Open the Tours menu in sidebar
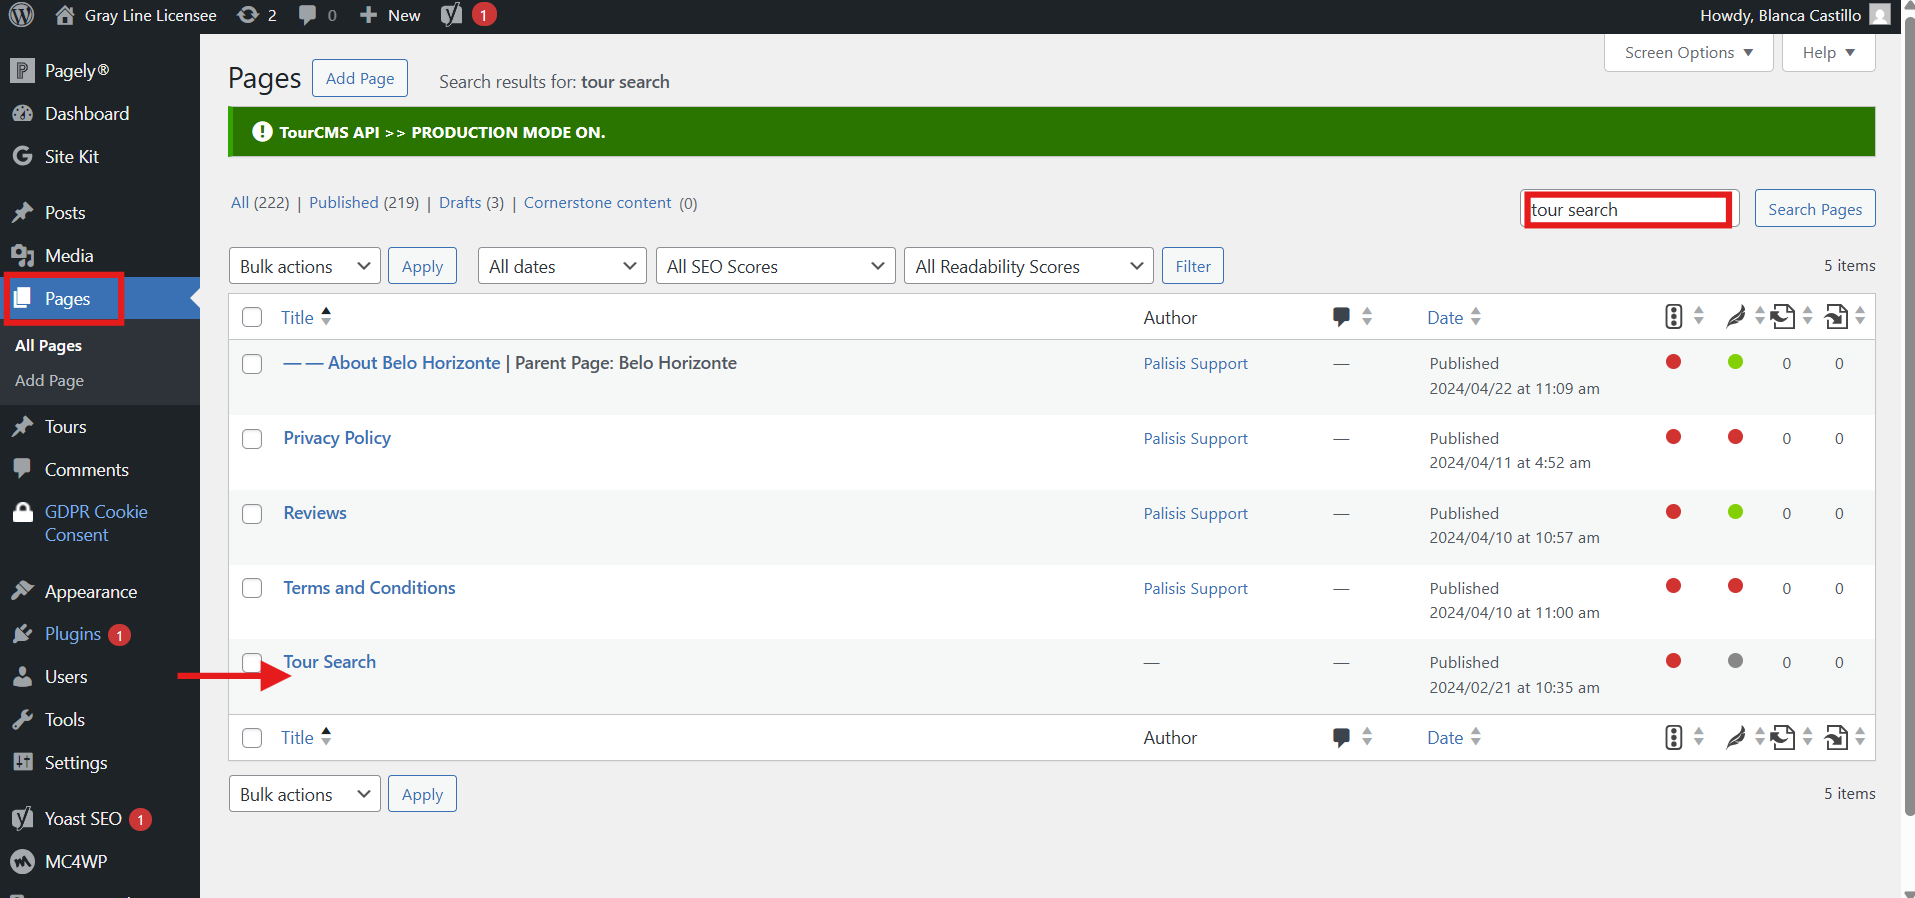The width and height of the screenshot is (1915, 898). [65, 427]
